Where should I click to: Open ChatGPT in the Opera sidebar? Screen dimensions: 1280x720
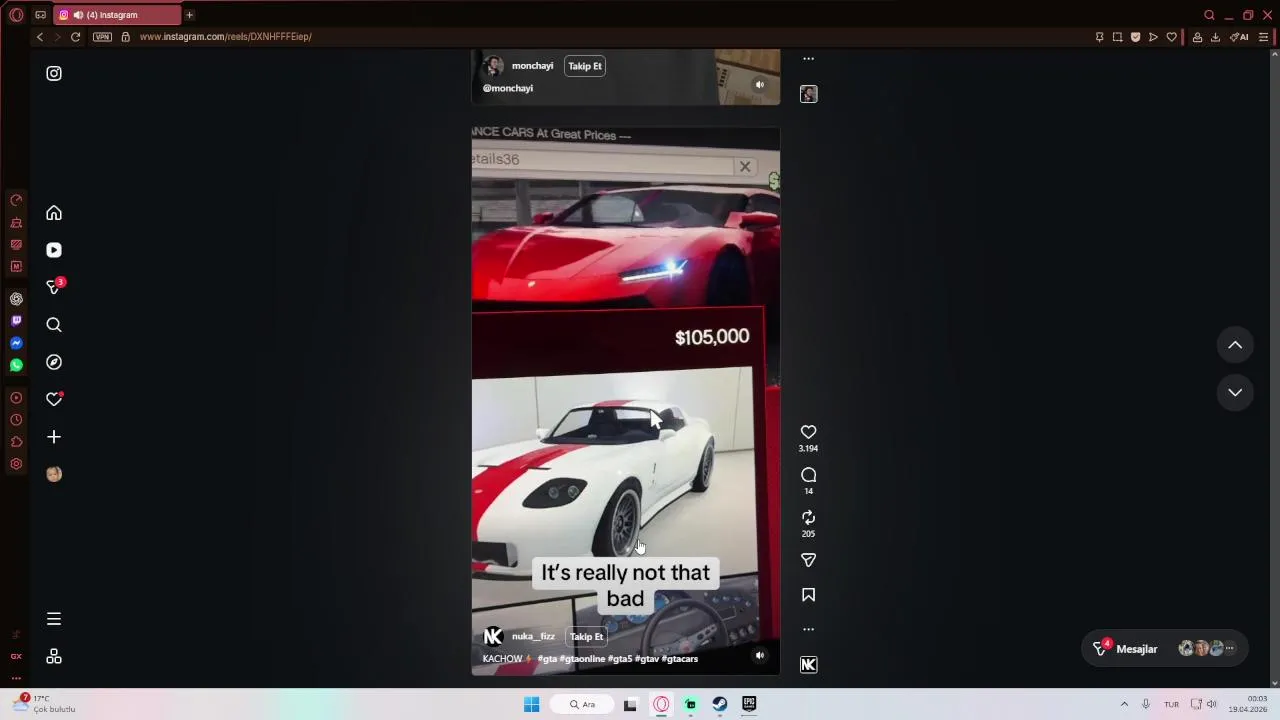pos(16,299)
